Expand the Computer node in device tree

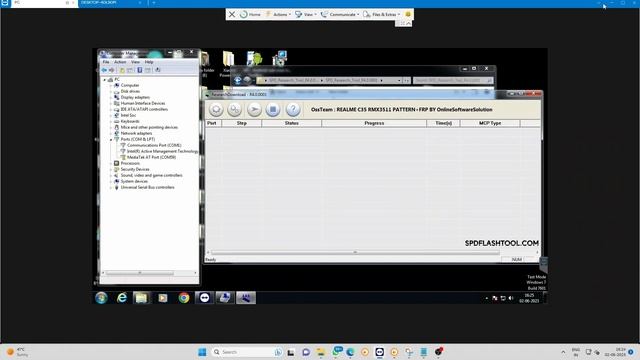point(111,85)
